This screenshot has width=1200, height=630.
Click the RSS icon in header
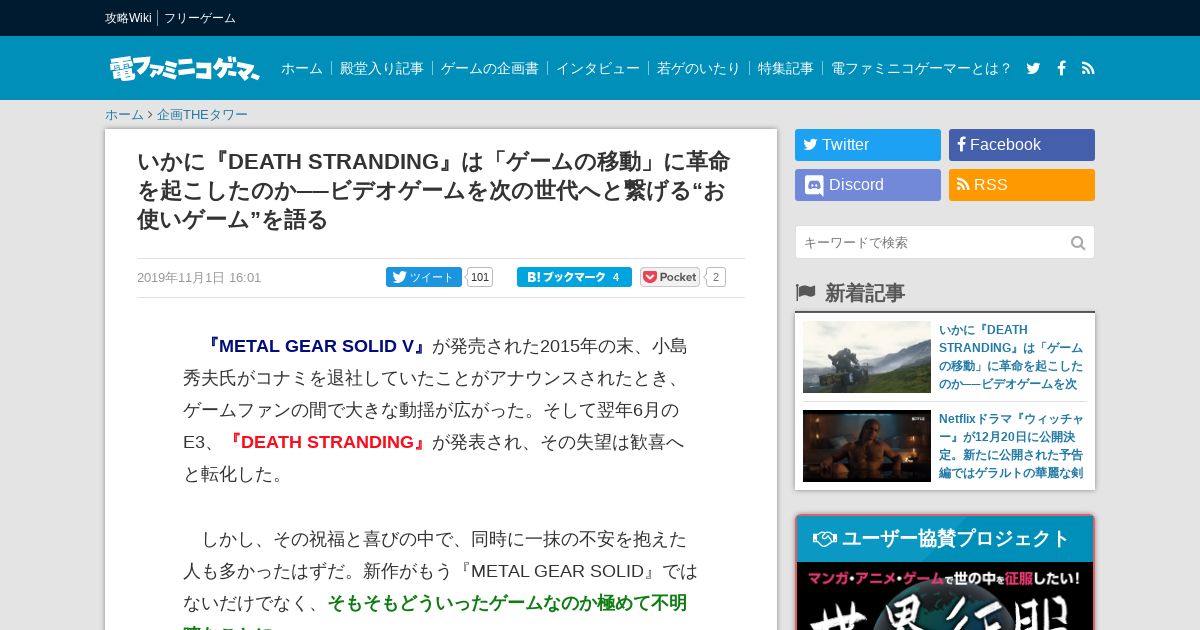1088,68
